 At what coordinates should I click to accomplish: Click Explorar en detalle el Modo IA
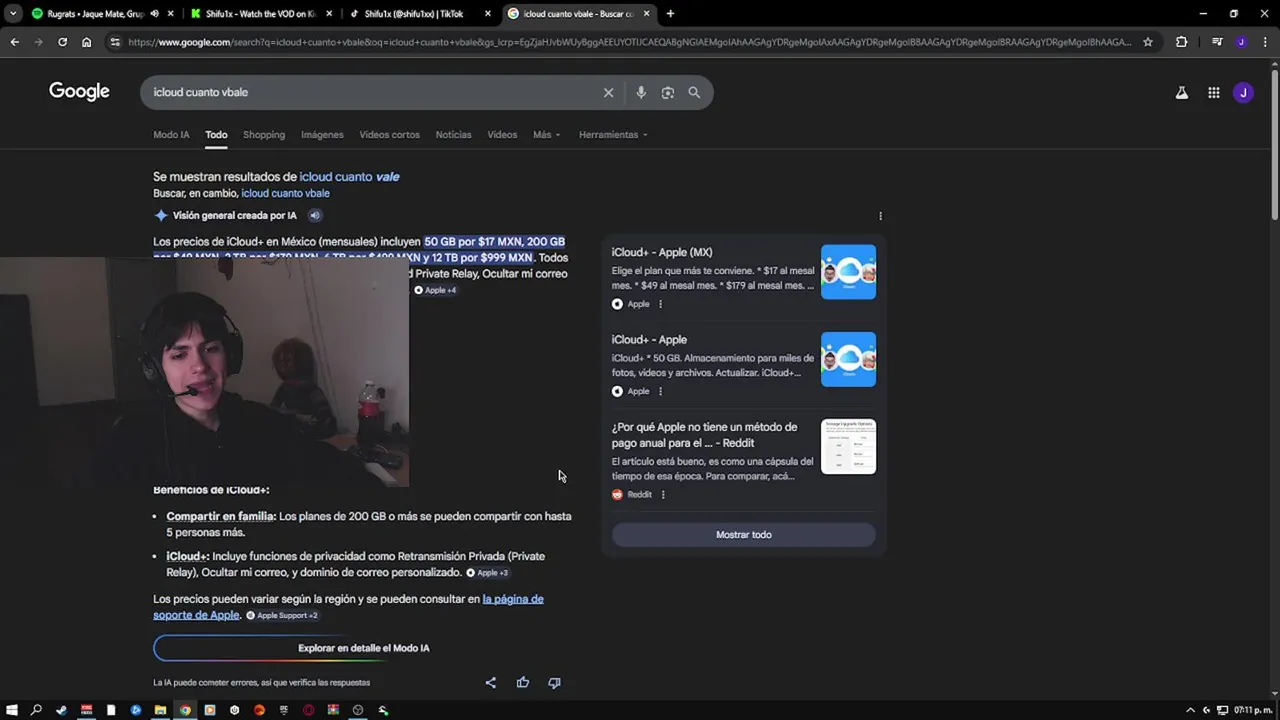363,648
